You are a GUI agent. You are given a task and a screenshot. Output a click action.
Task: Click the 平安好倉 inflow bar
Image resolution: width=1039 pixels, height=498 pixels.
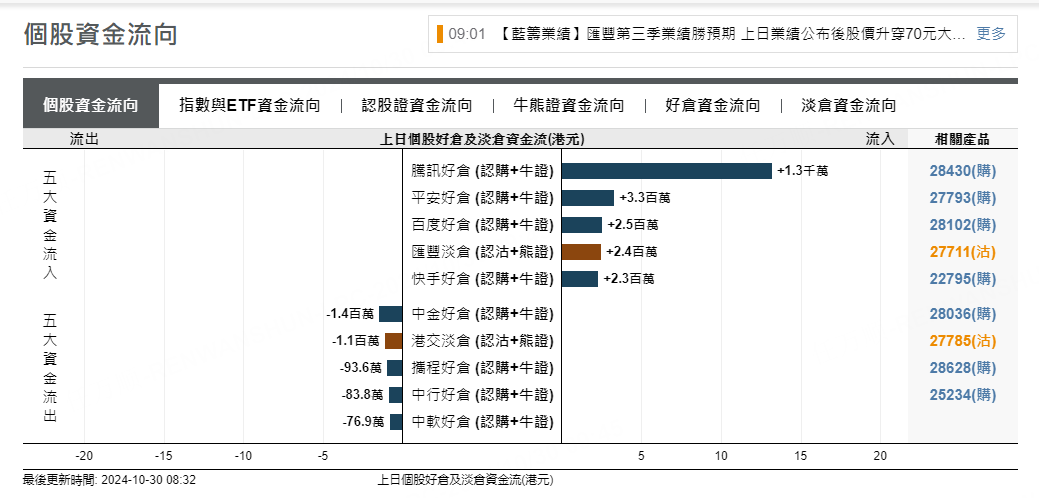tap(588, 197)
